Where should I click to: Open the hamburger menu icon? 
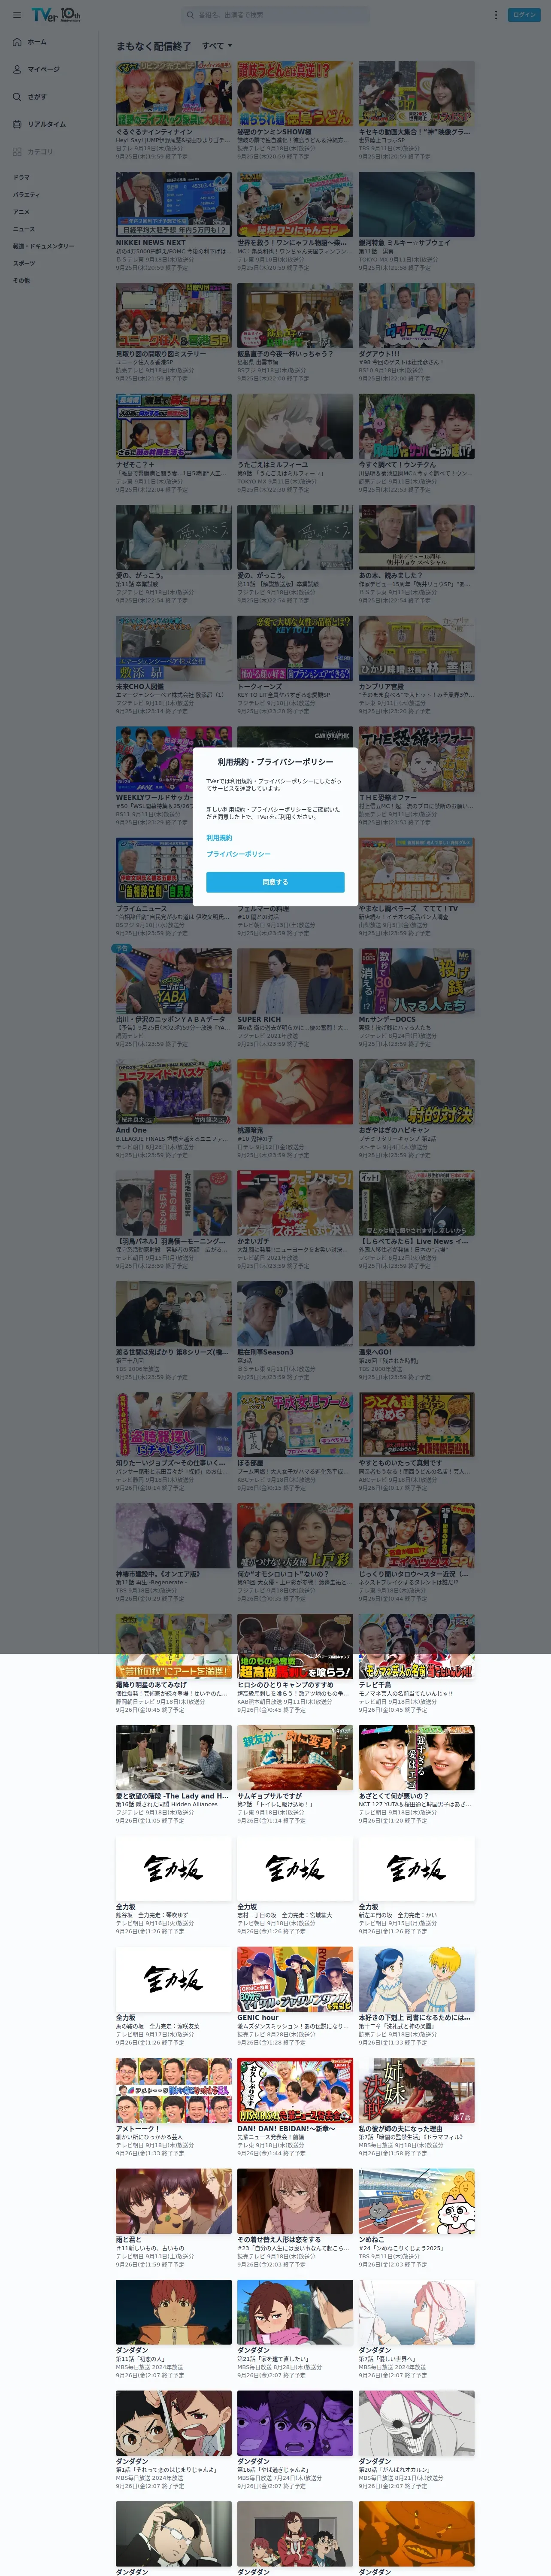coord(17,15)
